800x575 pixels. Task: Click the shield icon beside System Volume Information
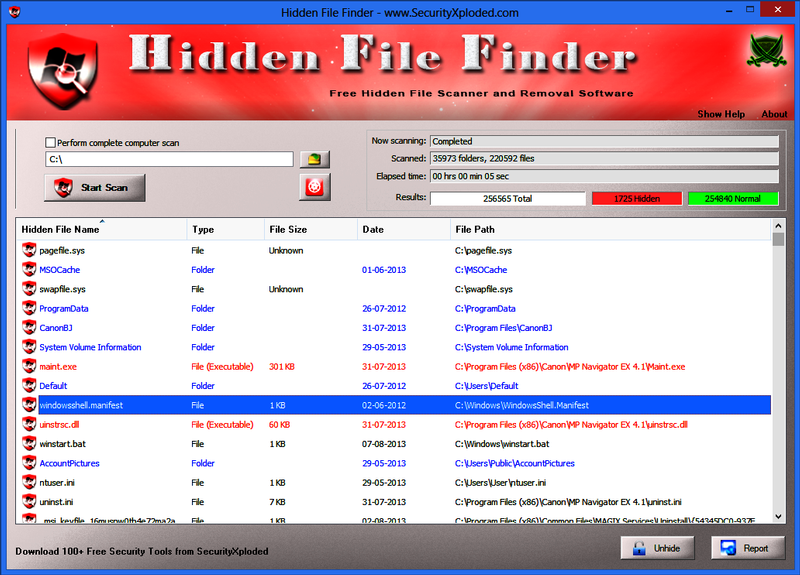[29, 347]
